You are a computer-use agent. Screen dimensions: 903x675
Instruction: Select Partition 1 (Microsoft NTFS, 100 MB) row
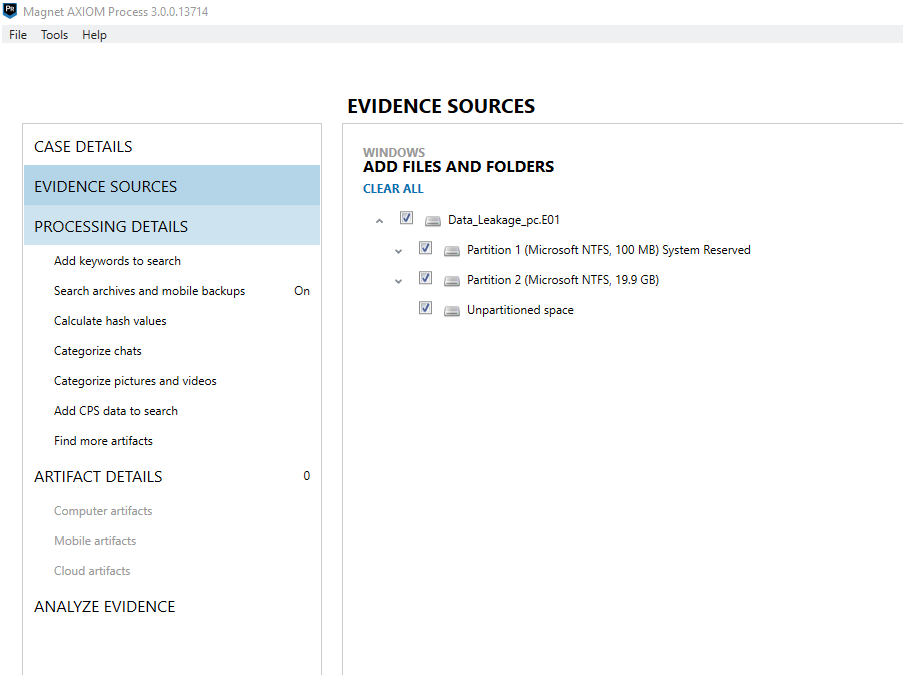pyautogui.click(x=609, y=250)
